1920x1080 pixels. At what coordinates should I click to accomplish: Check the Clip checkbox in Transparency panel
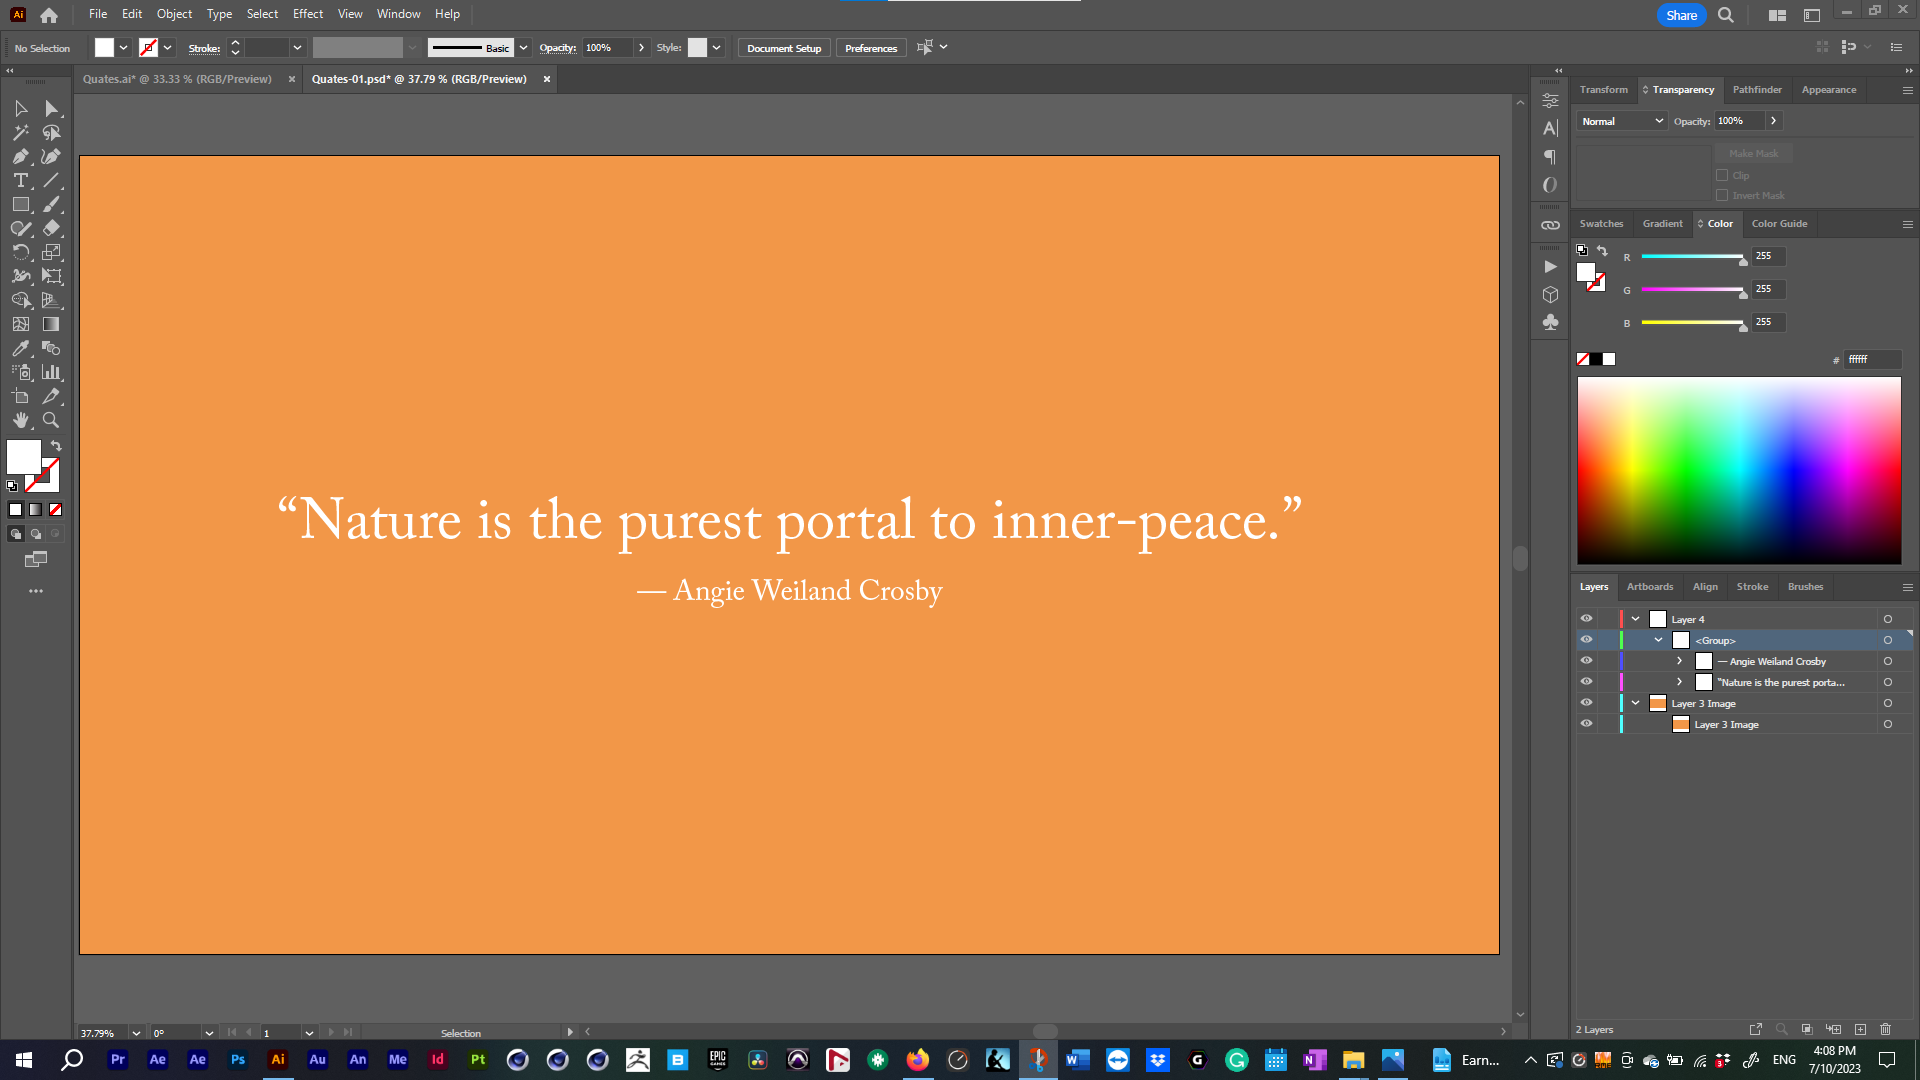1722,175
